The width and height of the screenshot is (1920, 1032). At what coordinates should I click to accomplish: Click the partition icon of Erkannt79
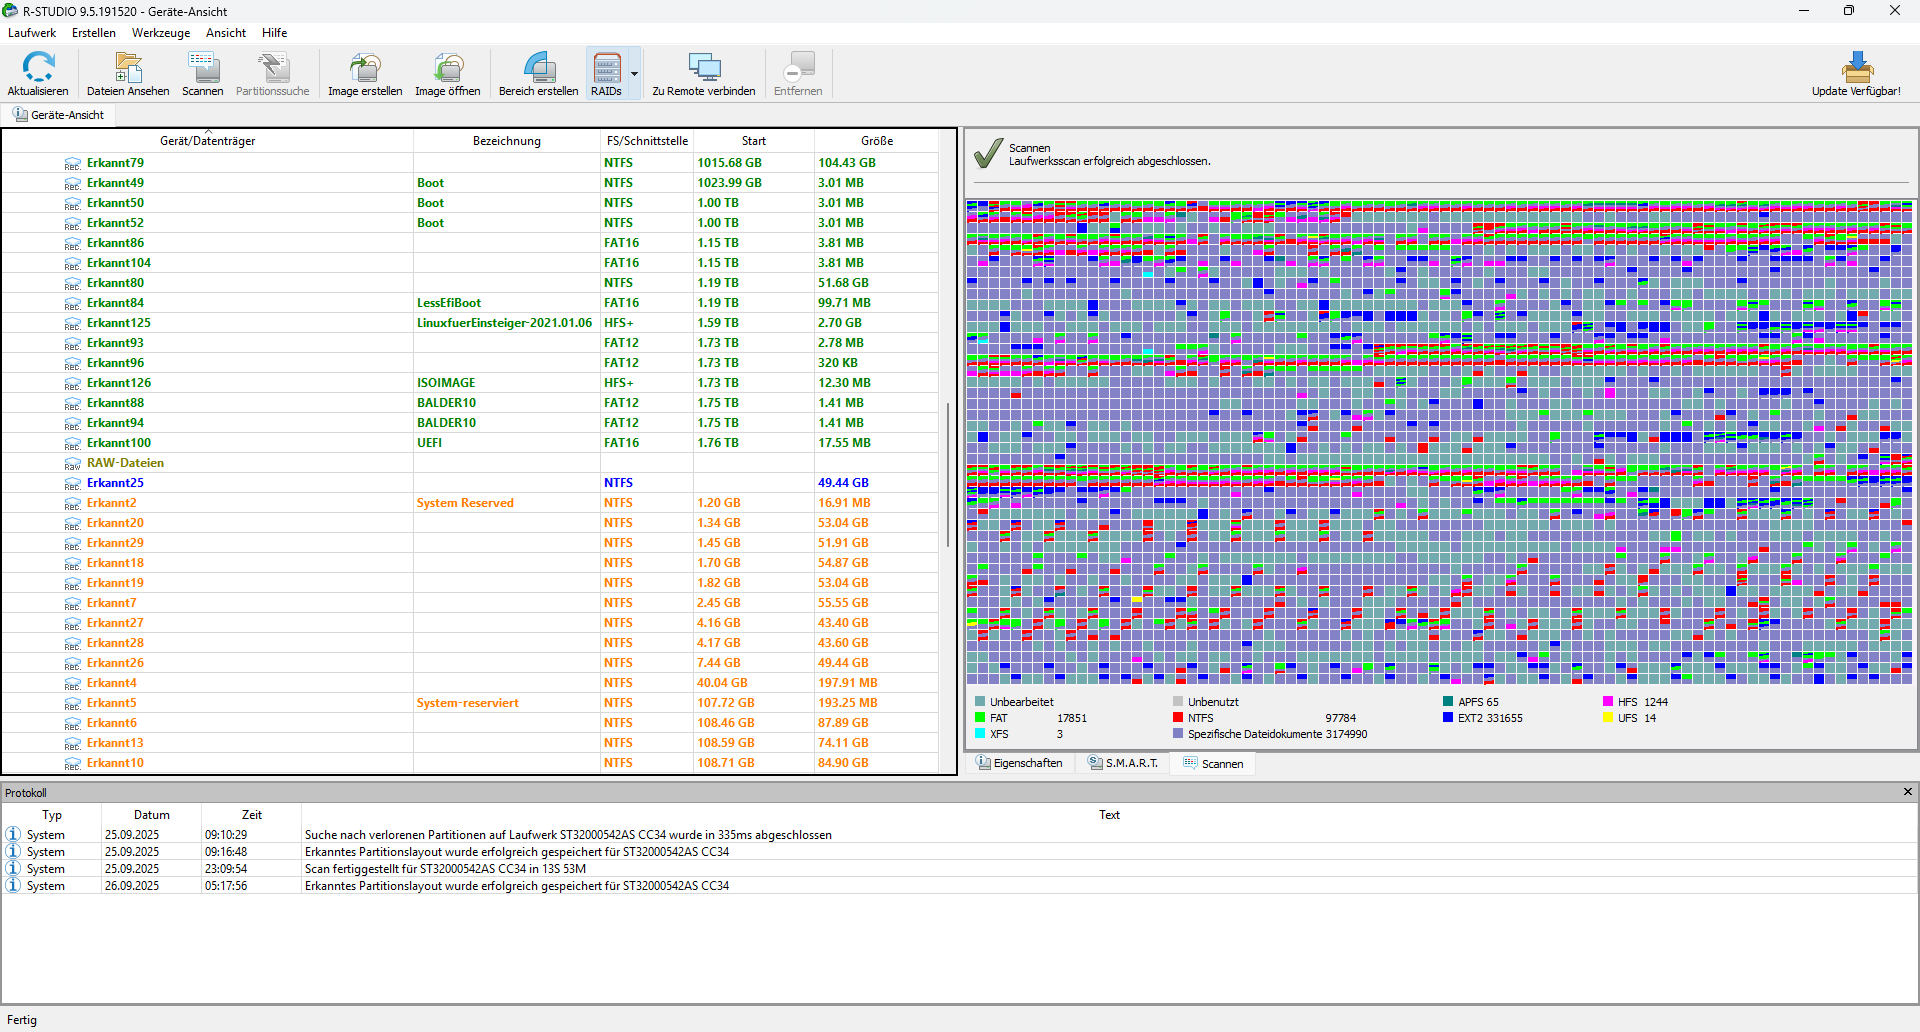(x=73, y=163)
